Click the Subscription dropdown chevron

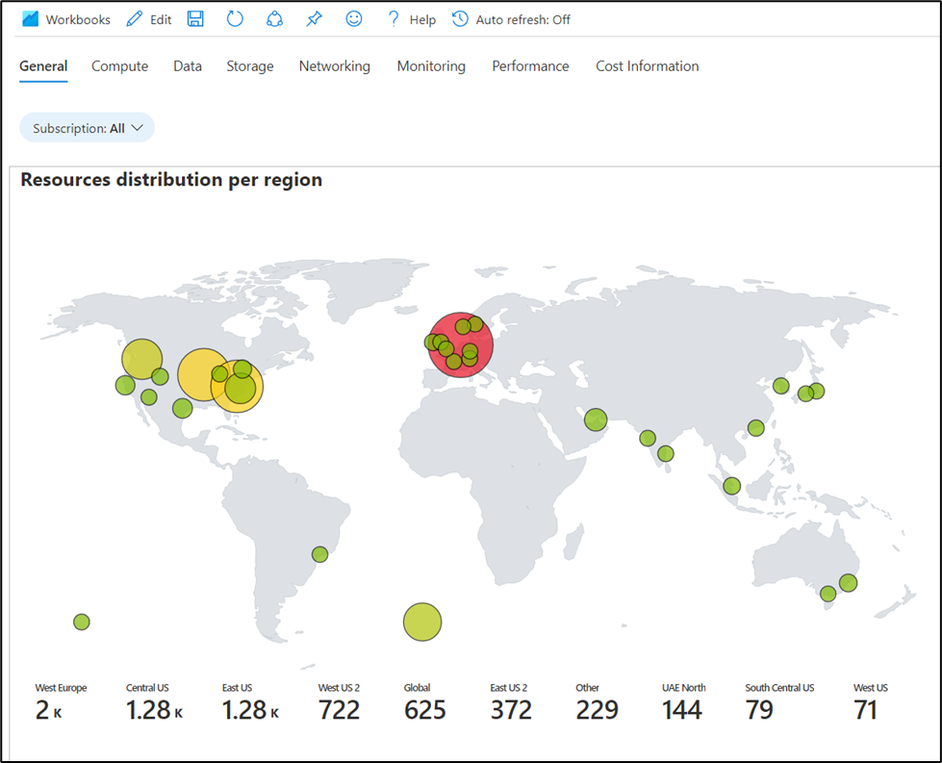(137, 128)
